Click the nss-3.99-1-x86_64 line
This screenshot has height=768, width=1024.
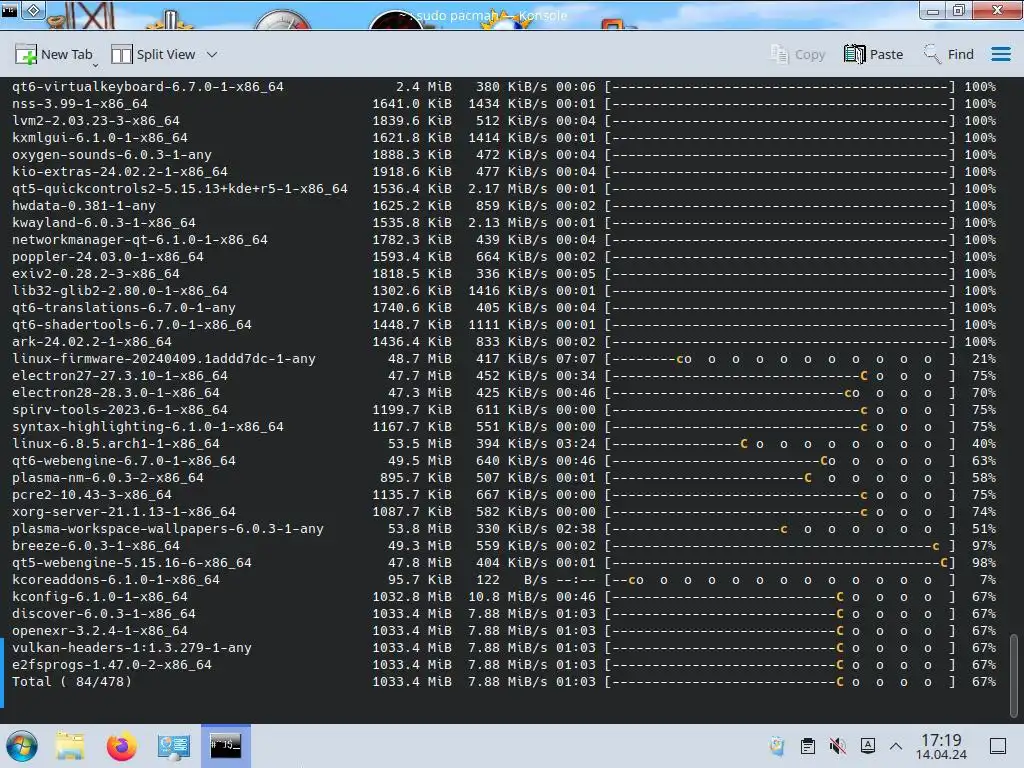504,103
